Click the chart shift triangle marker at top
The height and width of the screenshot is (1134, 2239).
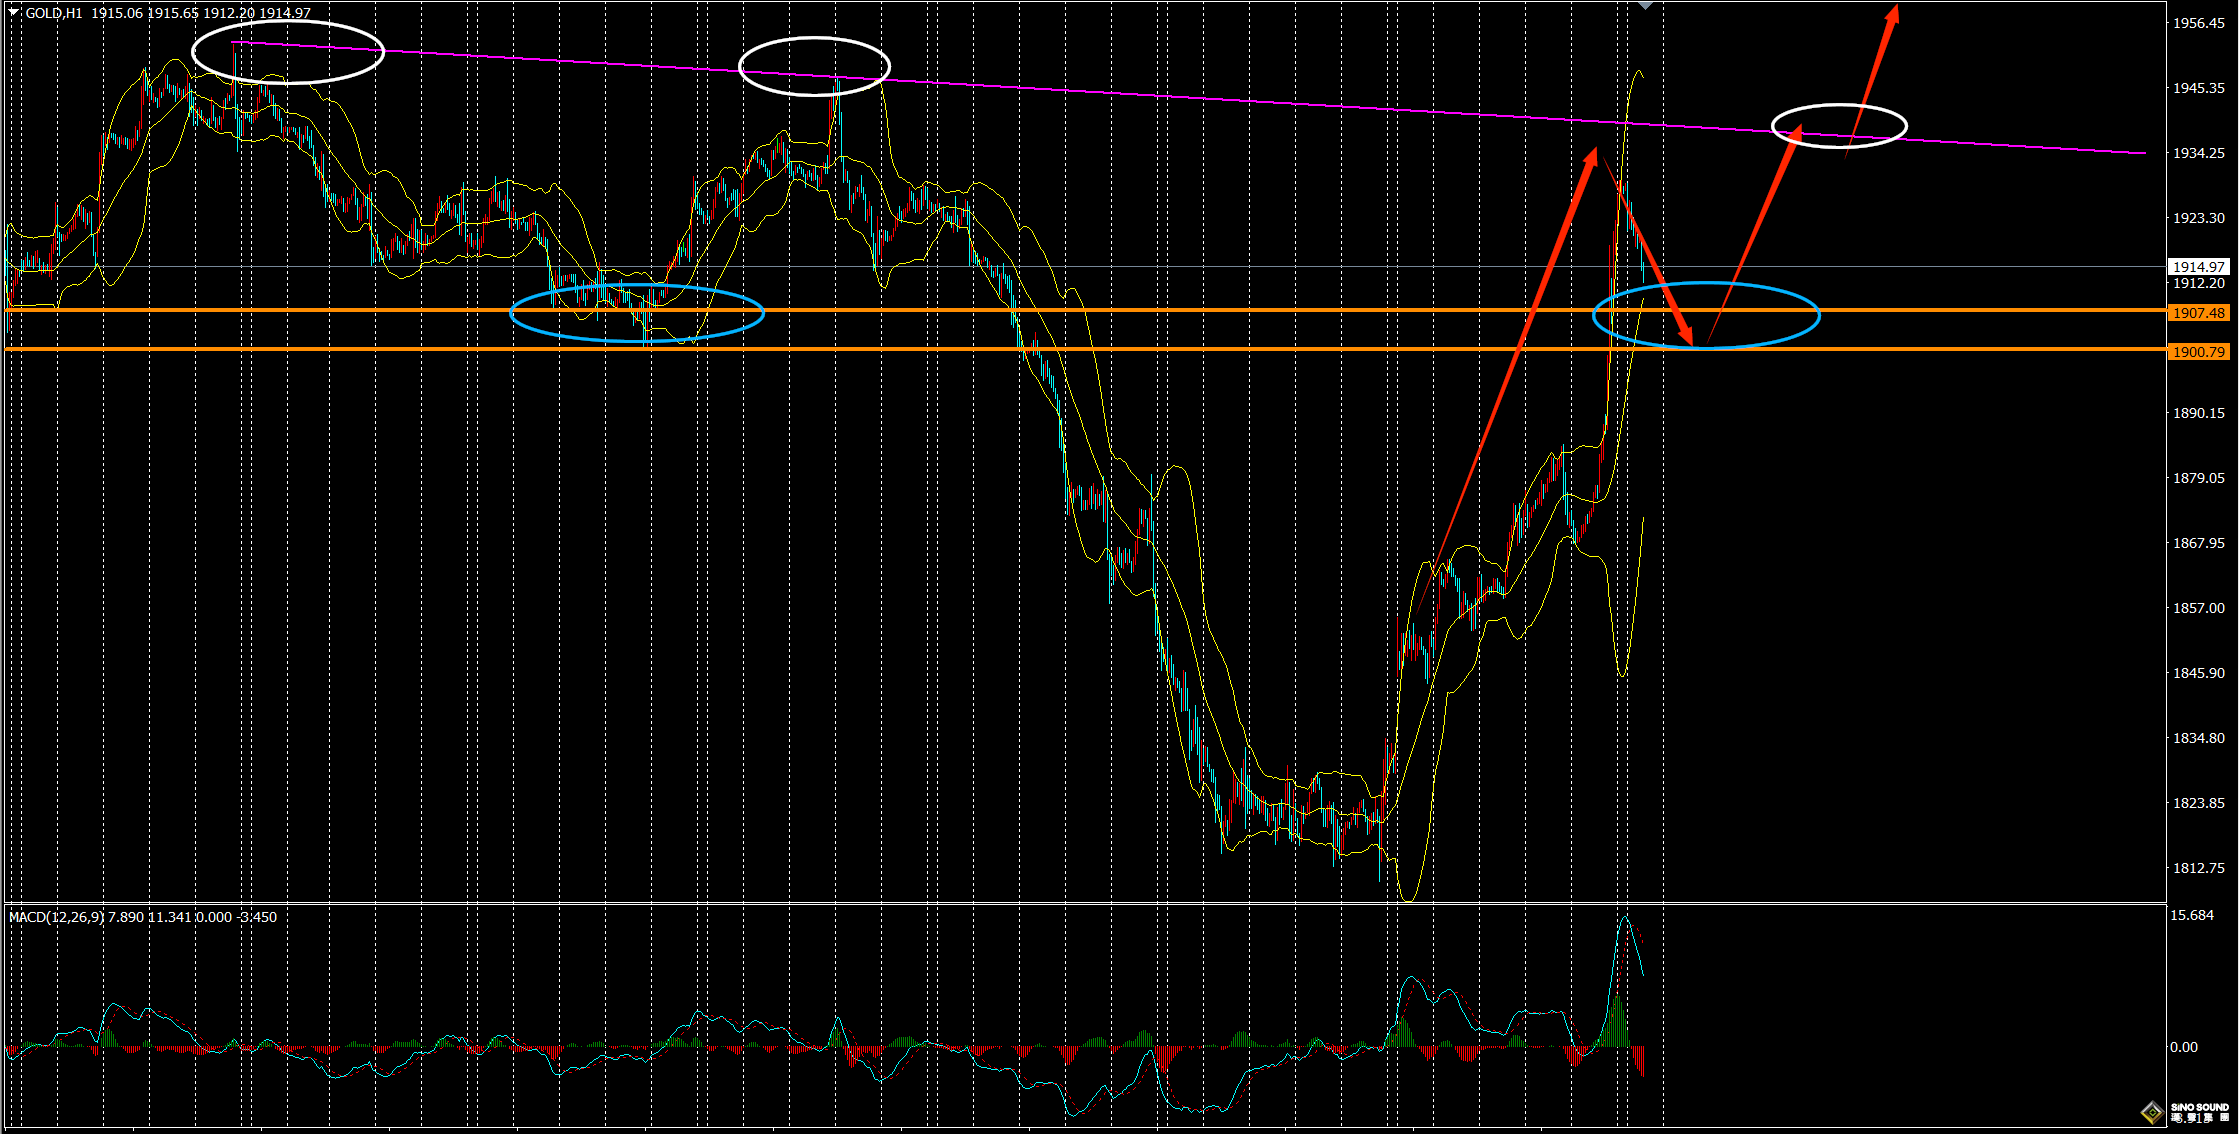click(x=1646, y=6)
